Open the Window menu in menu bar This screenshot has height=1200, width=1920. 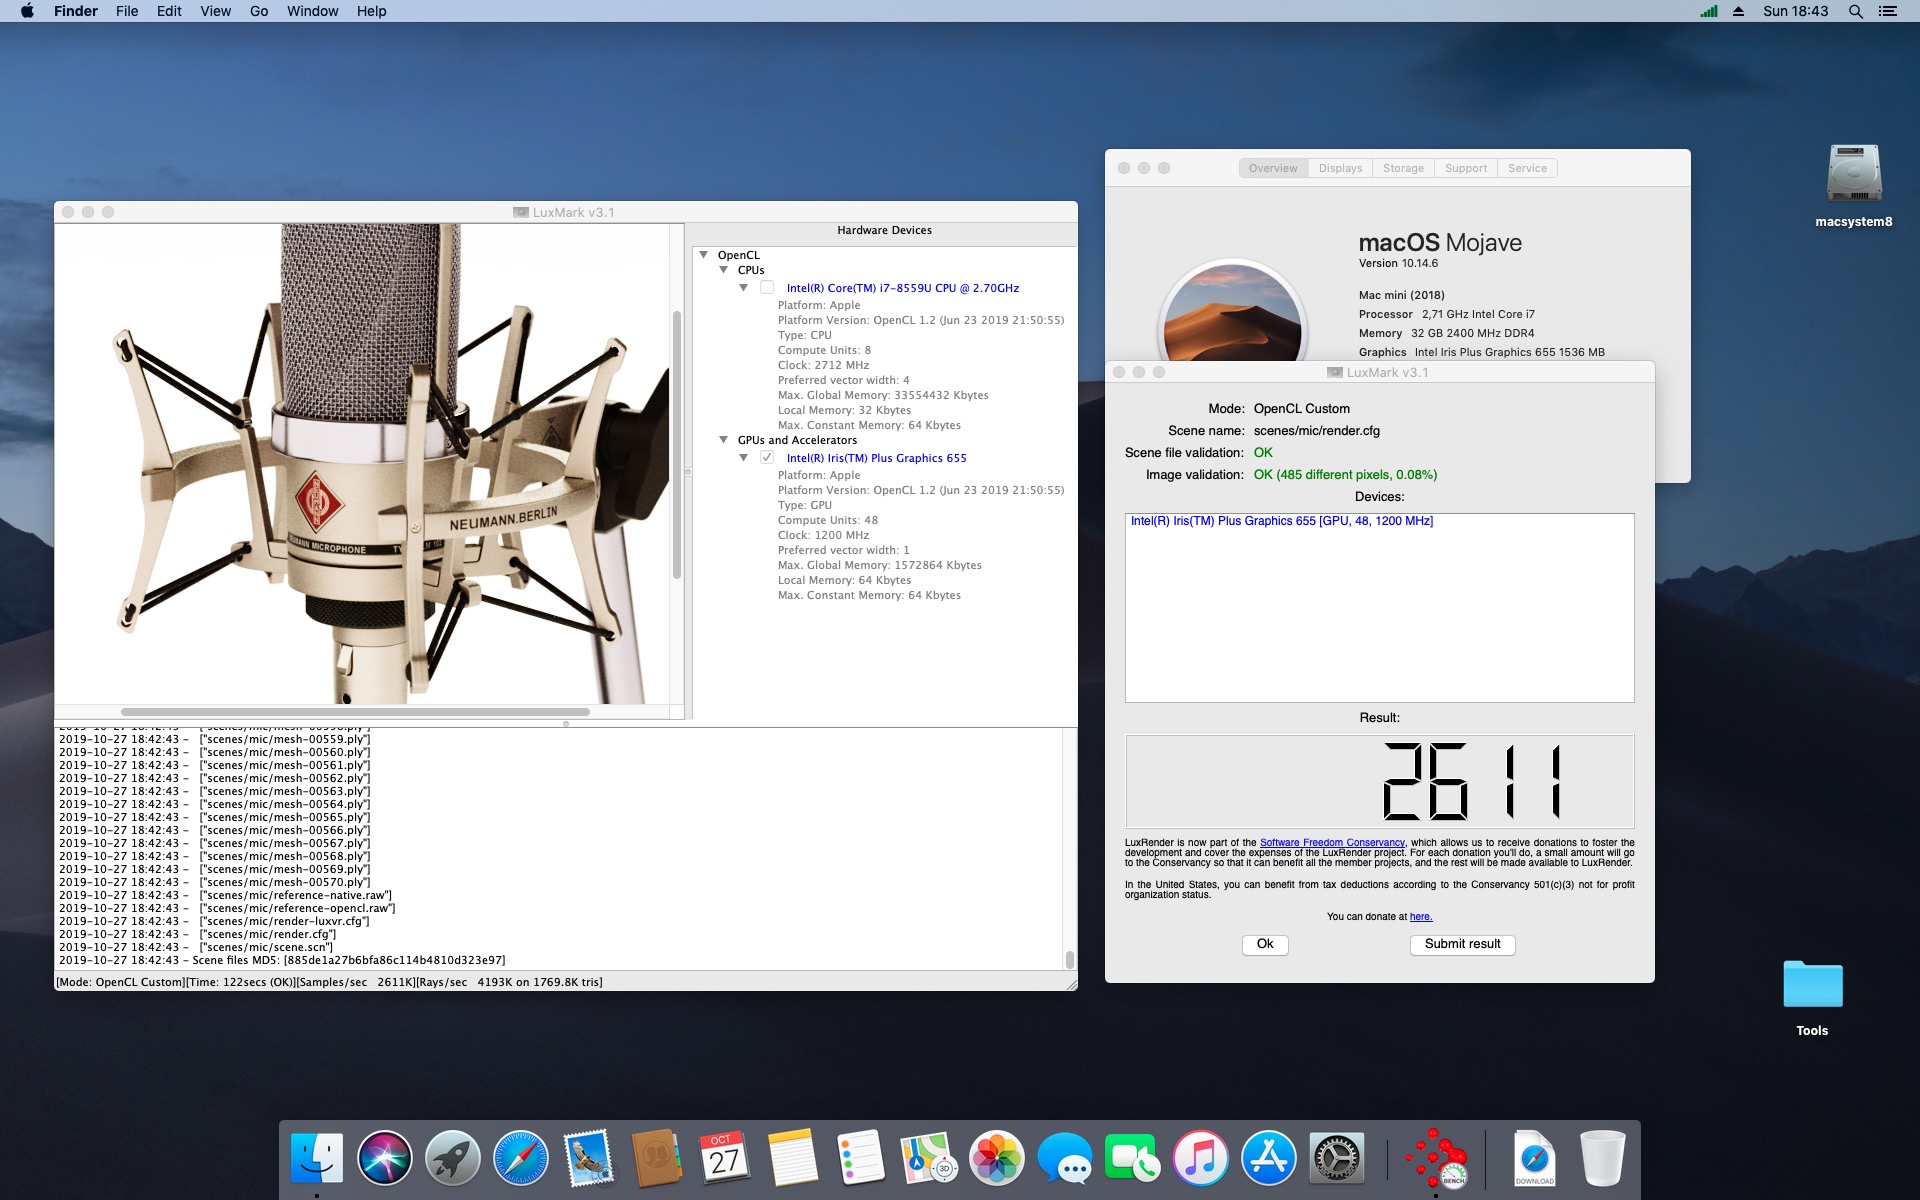click(x=312, y=11)
